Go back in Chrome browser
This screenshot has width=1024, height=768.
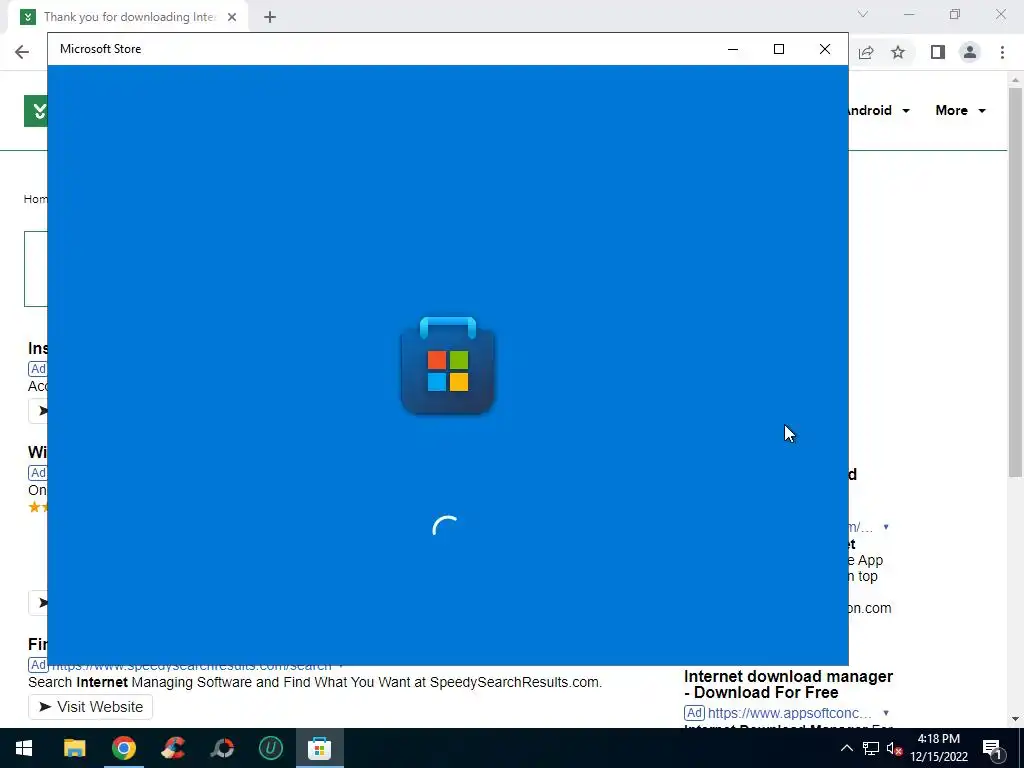point(22,52)
